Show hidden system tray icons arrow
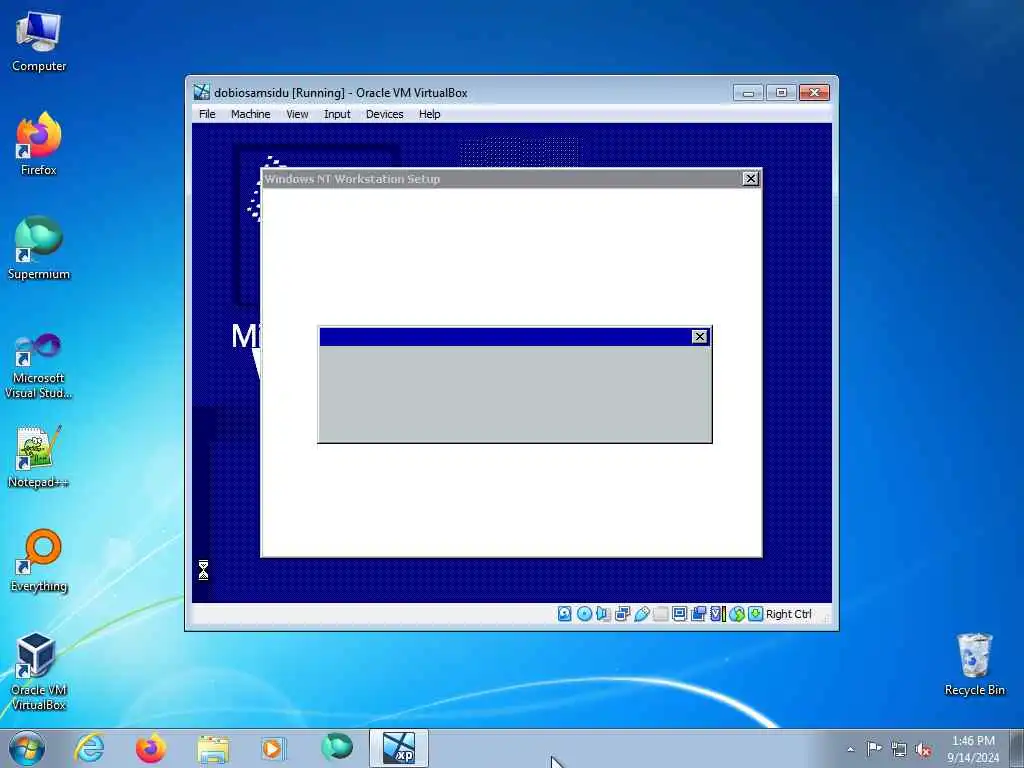 click(850, 749)
